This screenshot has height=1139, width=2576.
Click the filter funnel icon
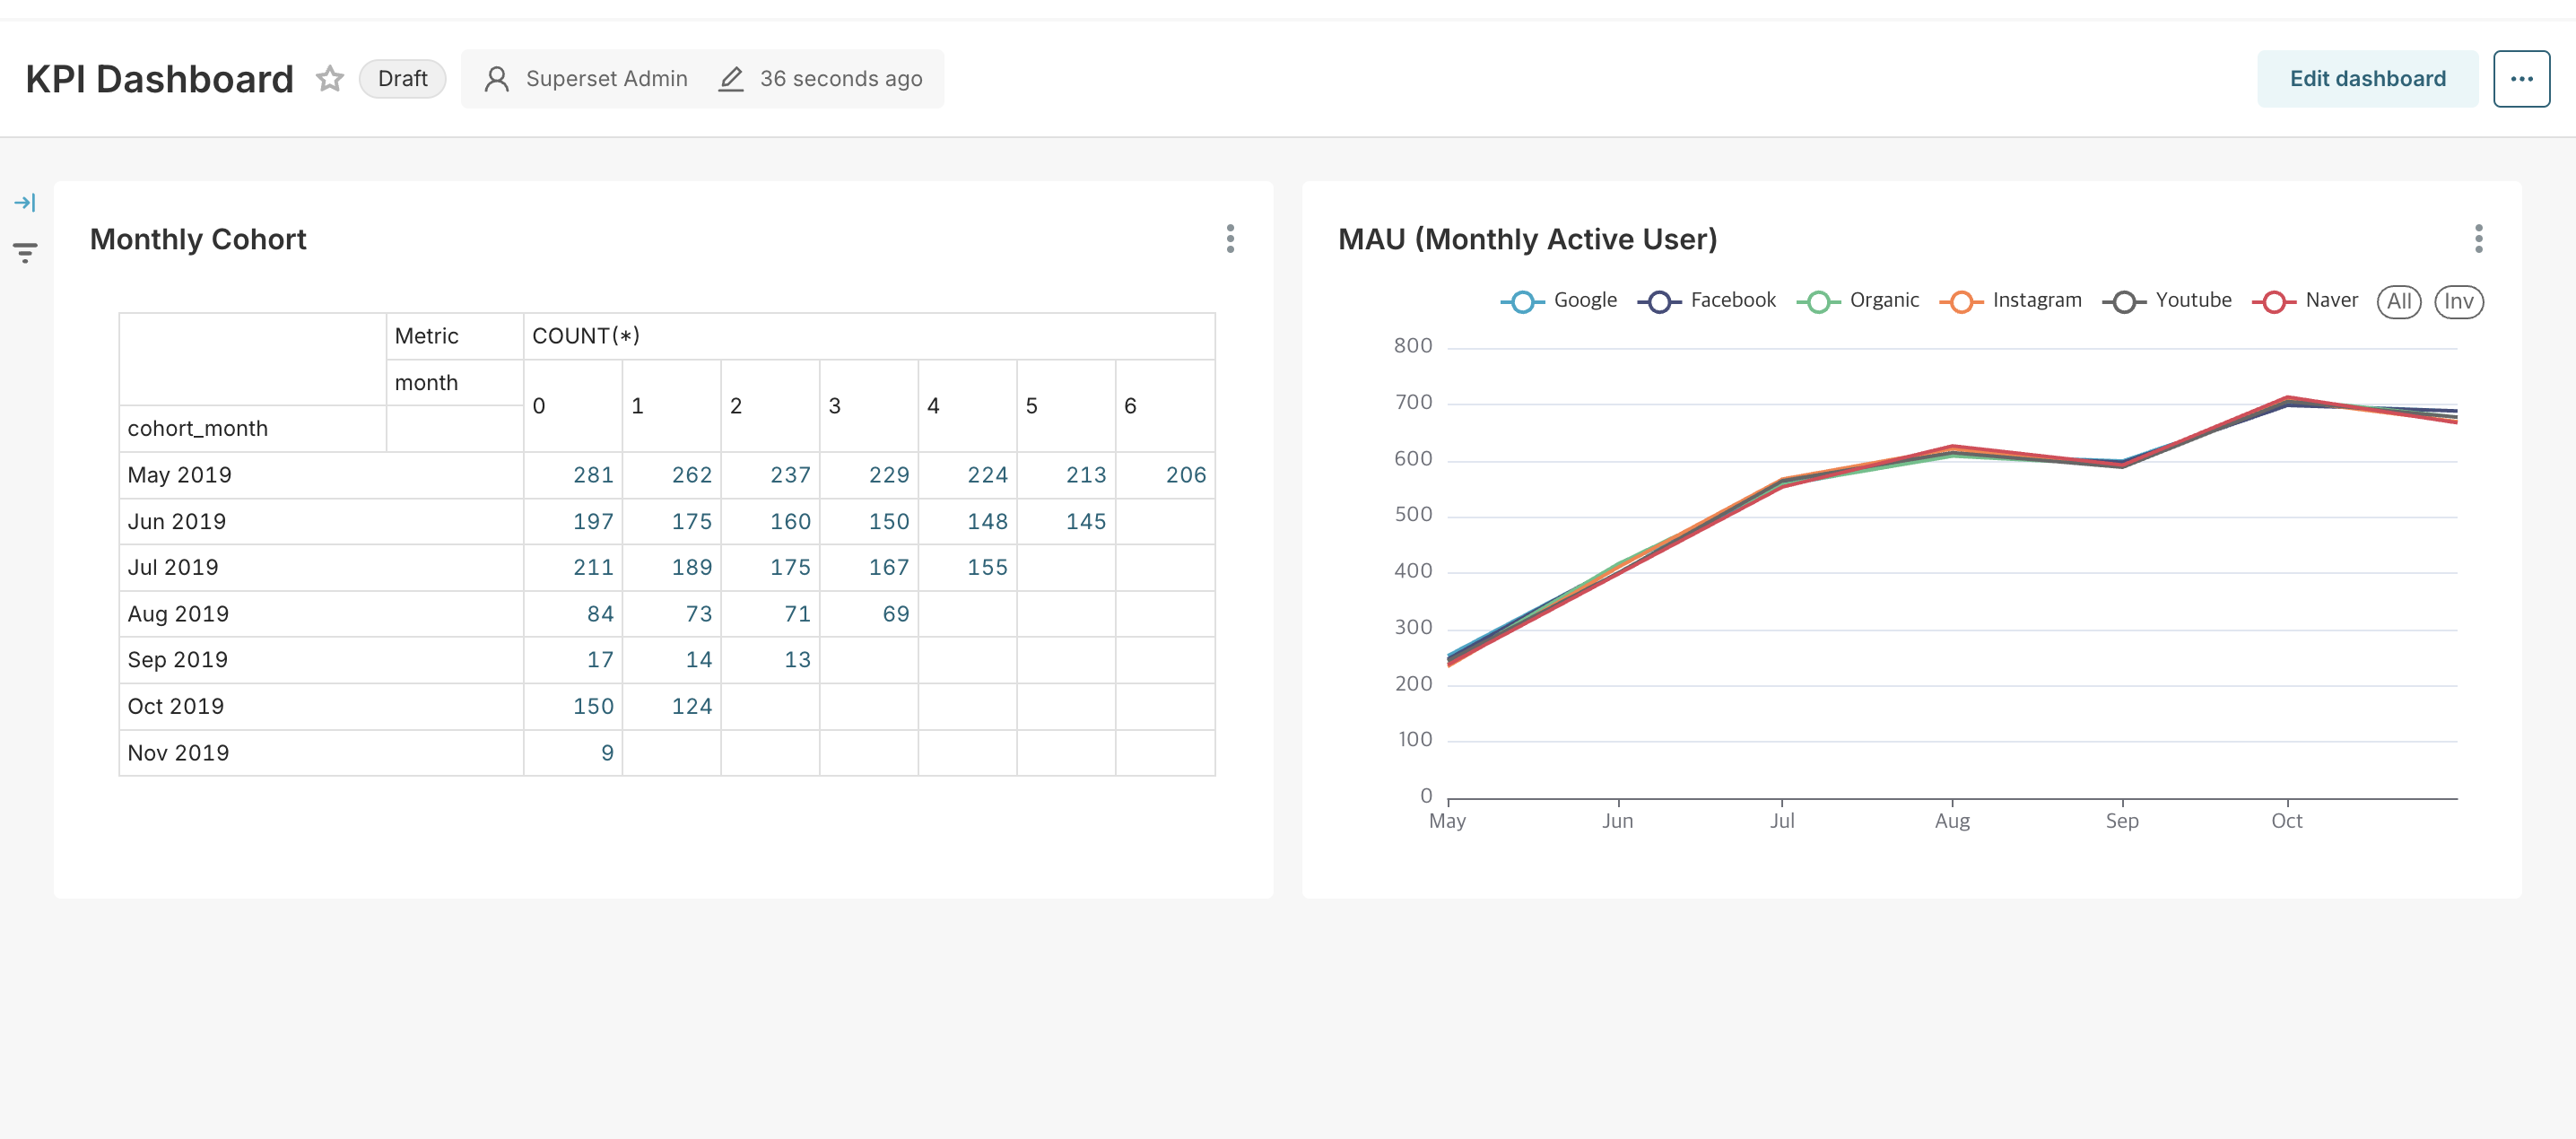click(25, 252)
